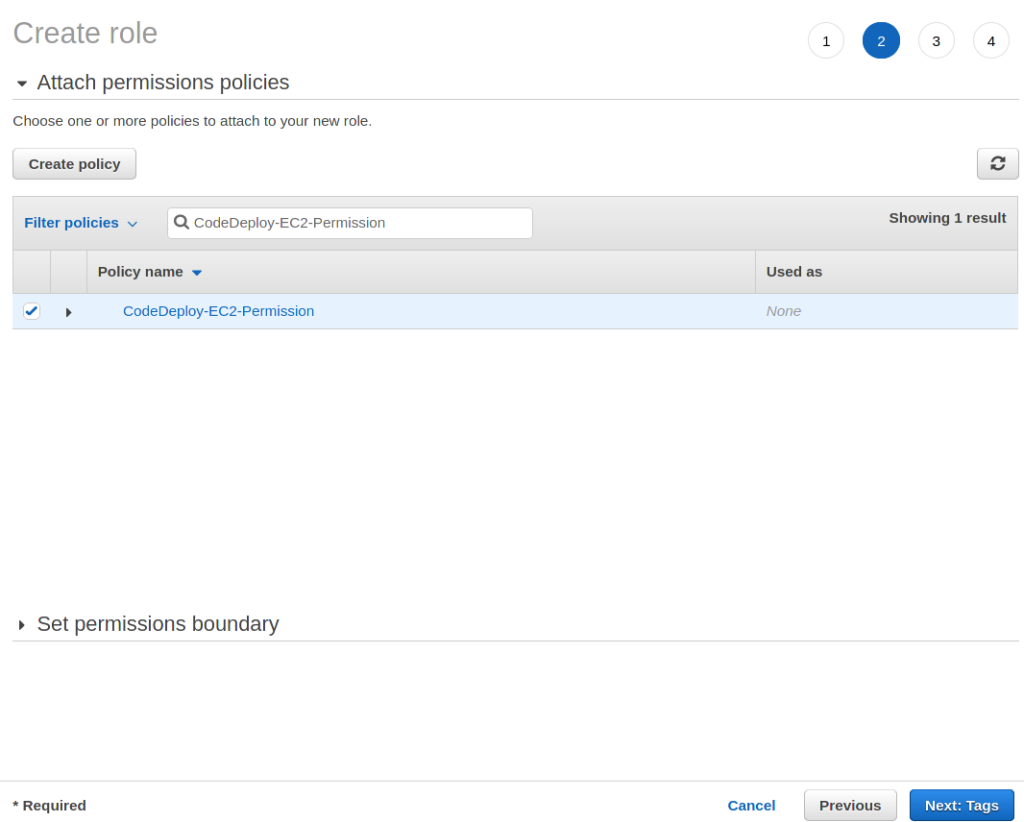Click the Policy name sort arrow
1024x822 pixels.
tap(196, 271)
